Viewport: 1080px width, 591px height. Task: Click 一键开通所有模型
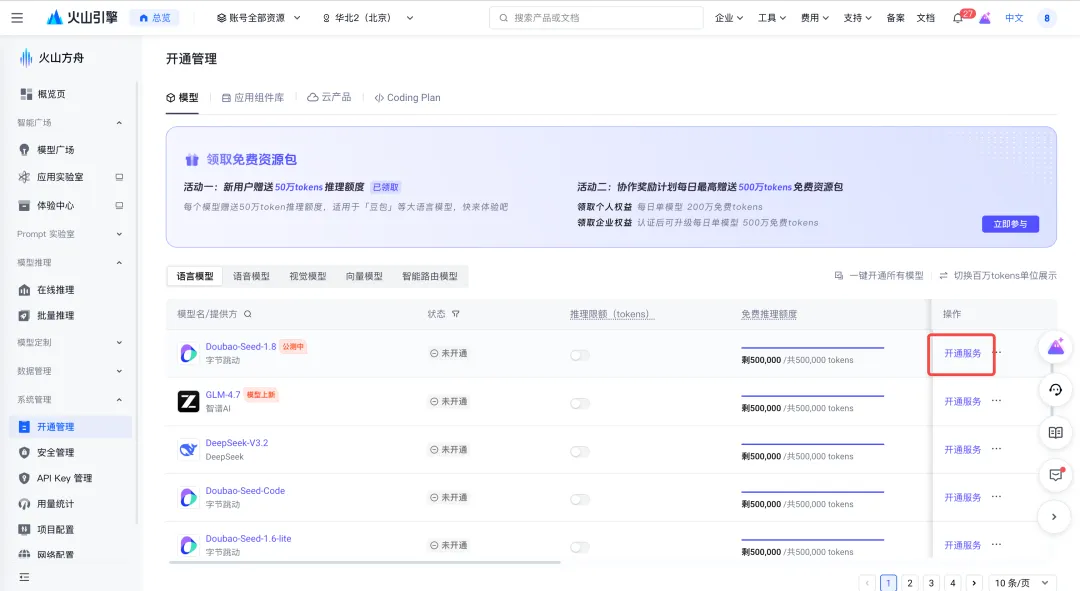pos(879,276)
